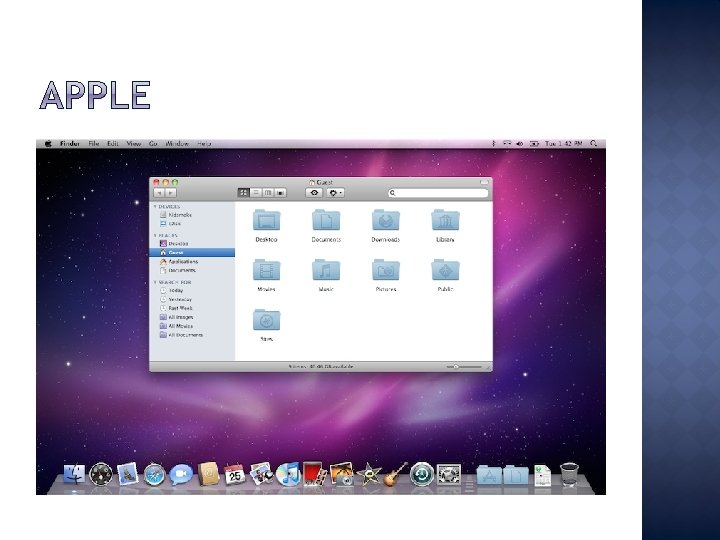The height and width of the screenshot is (540, 720).
Task: Switch to column view
Action: pos(268,193)
